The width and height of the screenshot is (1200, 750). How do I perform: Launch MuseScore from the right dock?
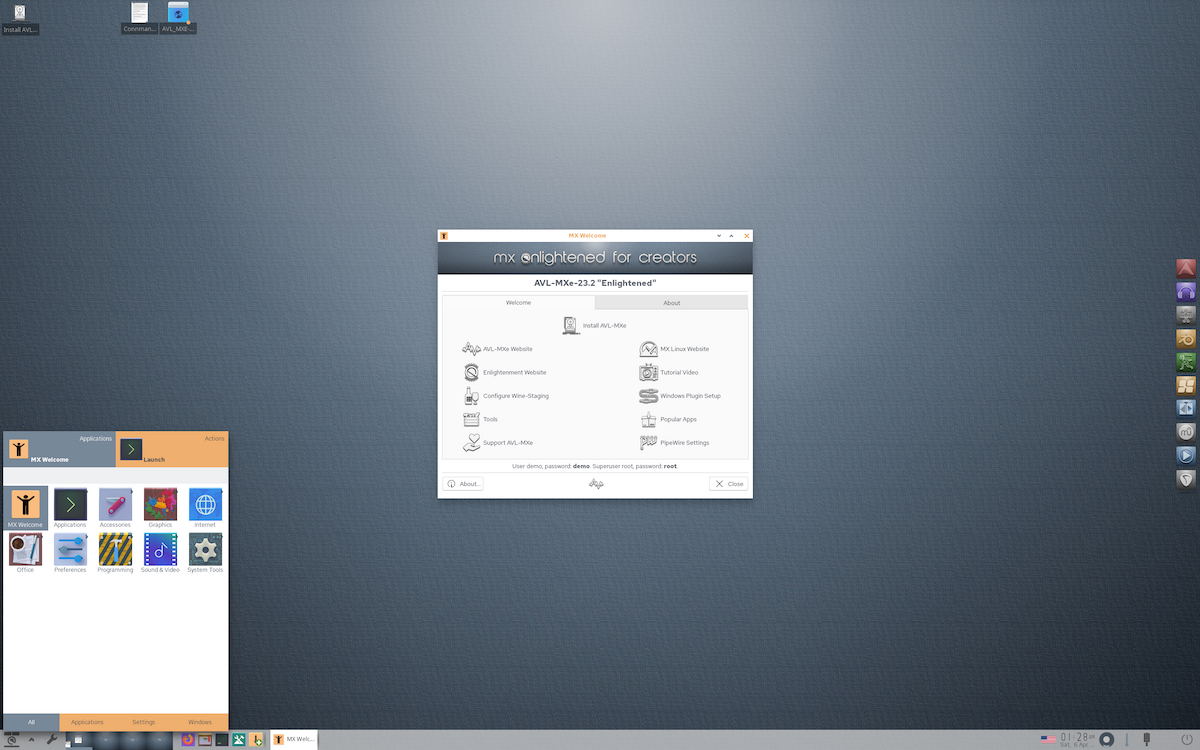(x=1186, y=432)
